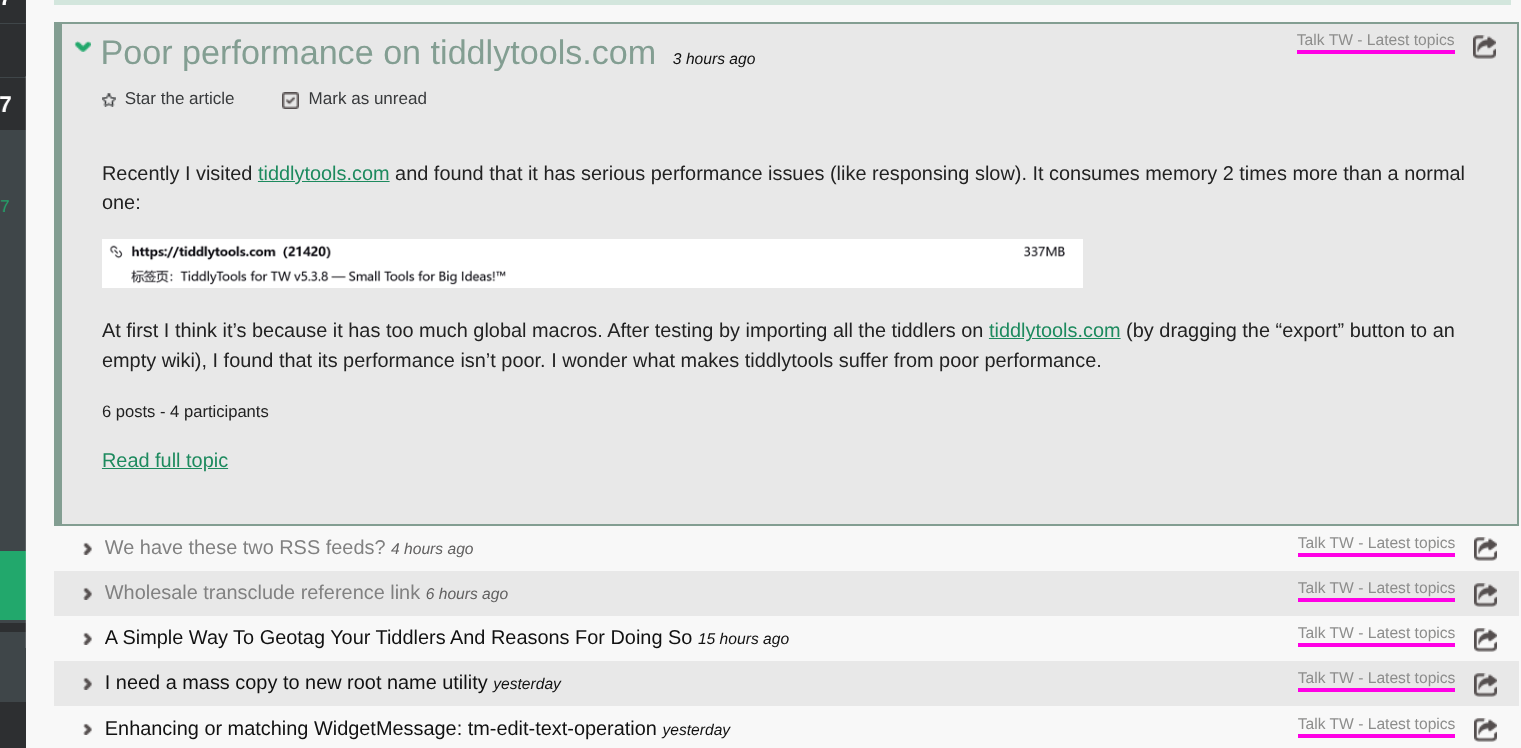Screen dimensions: 1521x748
Task: Click share icon for Poor performance article
Action: point(1485,47)
